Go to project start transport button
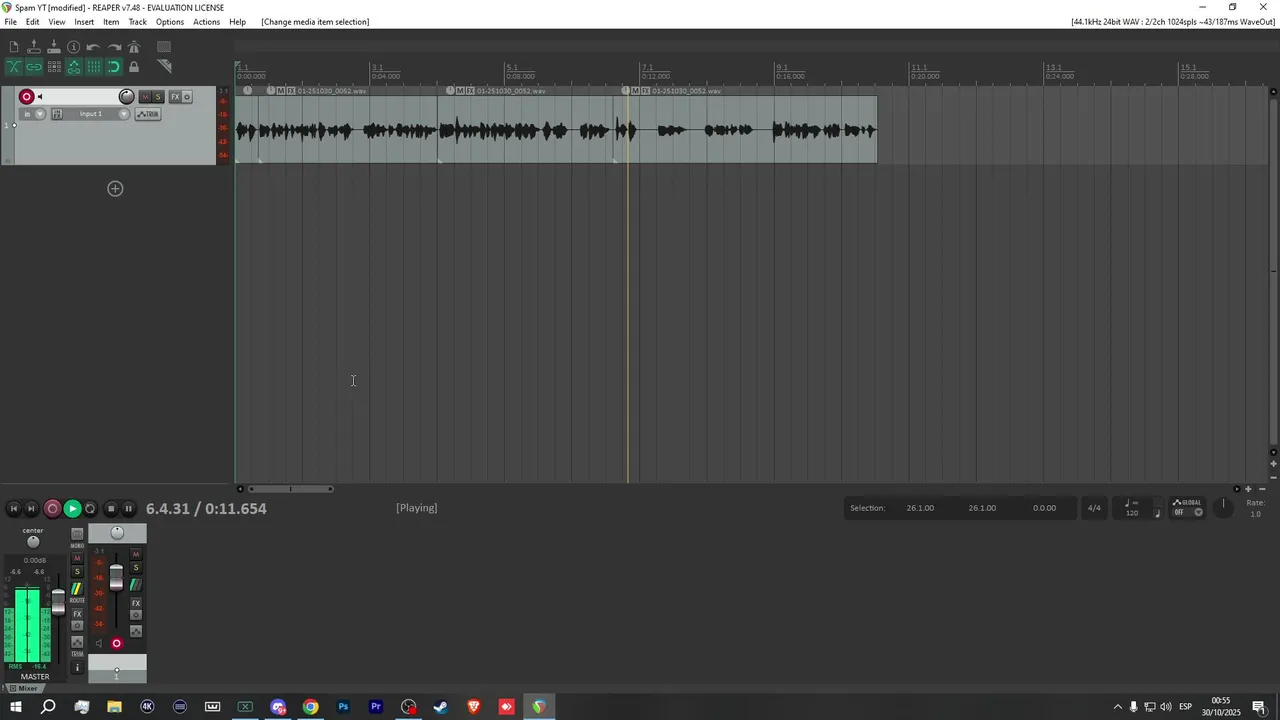This screenshot has width=1280, height=720. click(14, 509)
